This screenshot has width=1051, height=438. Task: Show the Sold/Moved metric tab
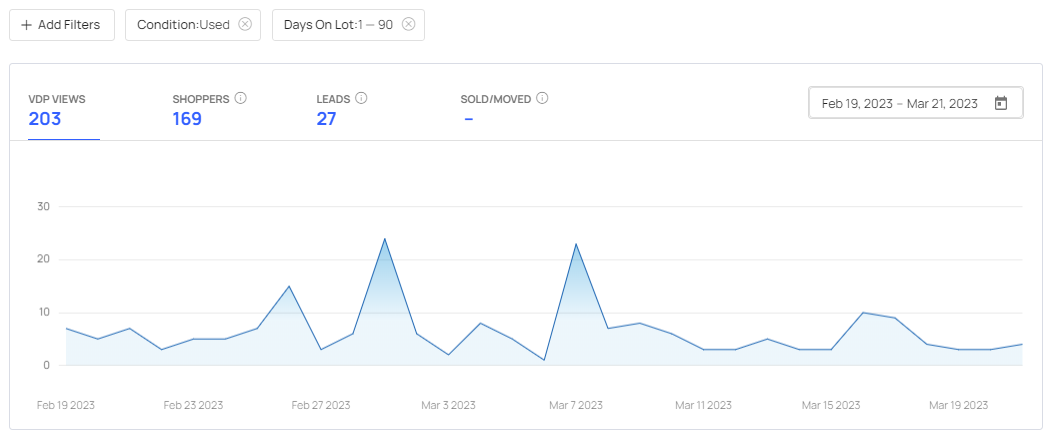pos(495,110)
